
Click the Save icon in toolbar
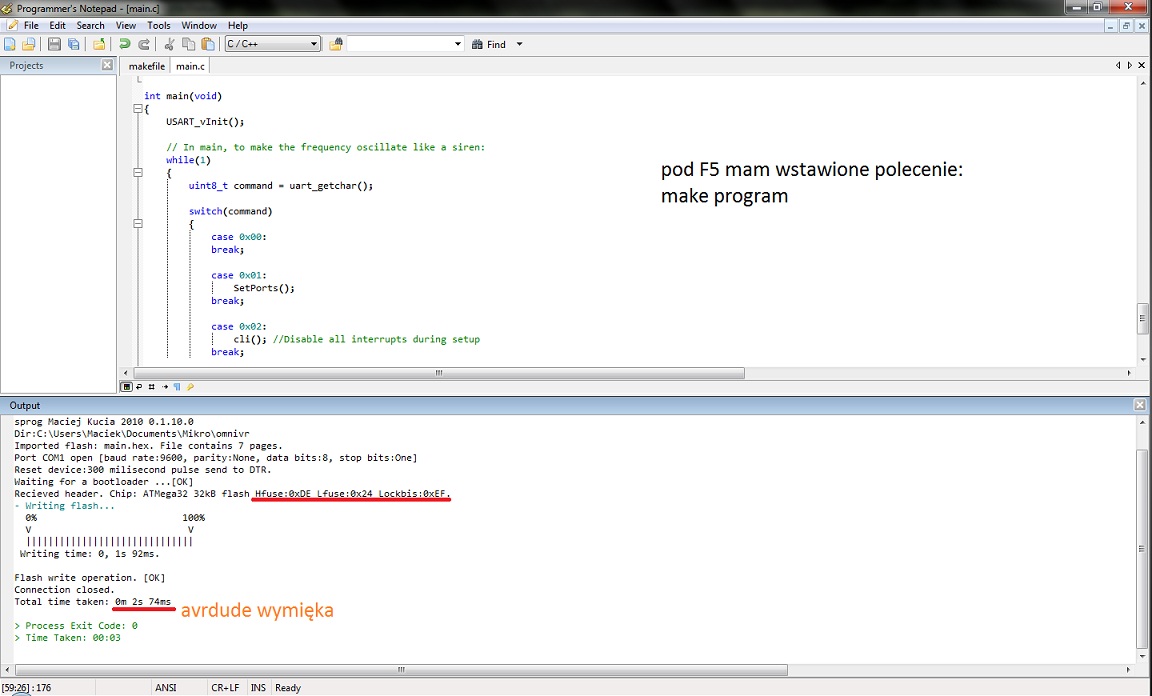(54, 44)
